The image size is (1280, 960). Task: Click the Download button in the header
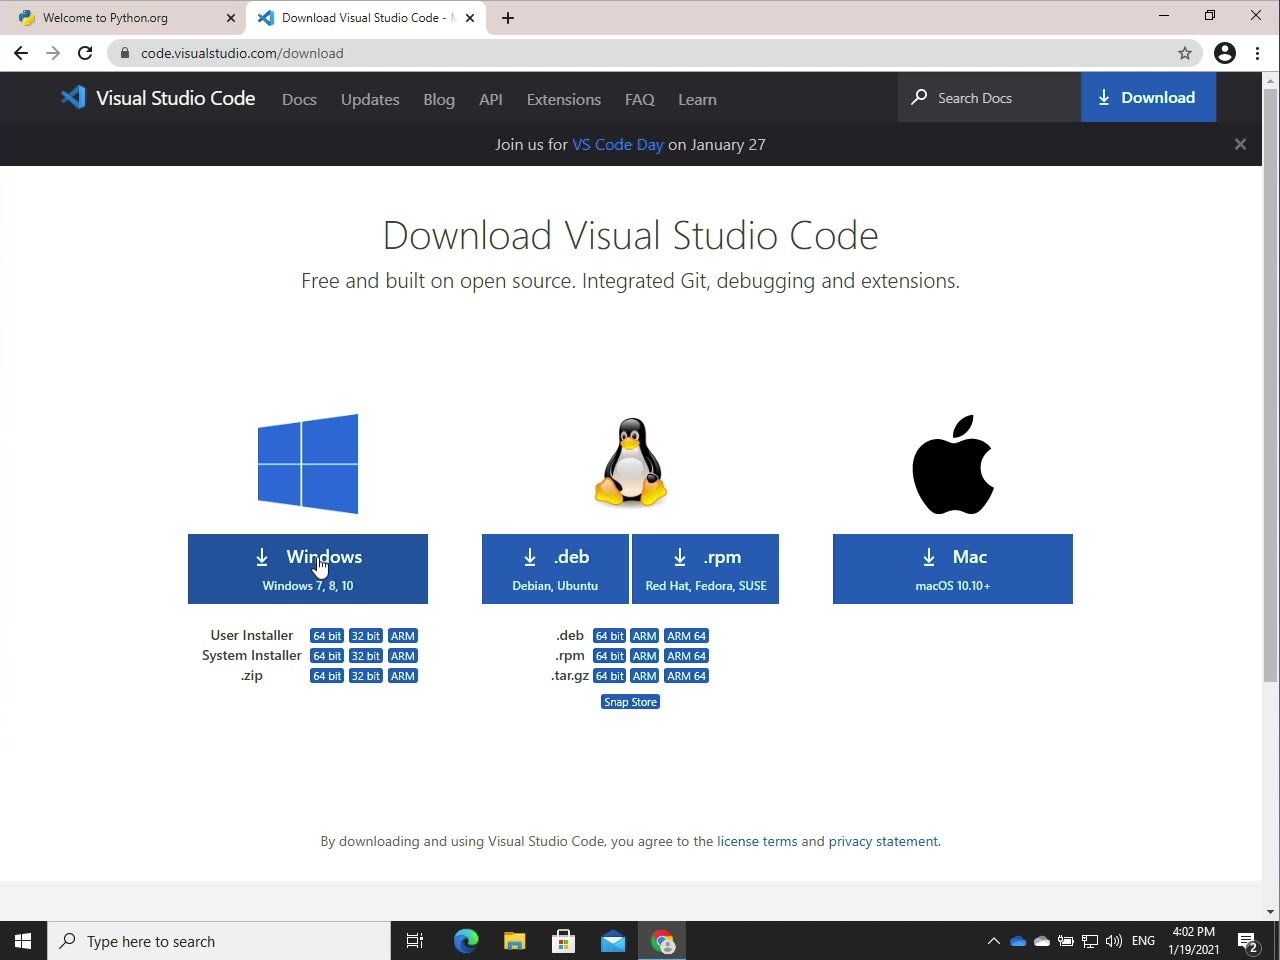pyautogui.click(x=1148, y=97)
